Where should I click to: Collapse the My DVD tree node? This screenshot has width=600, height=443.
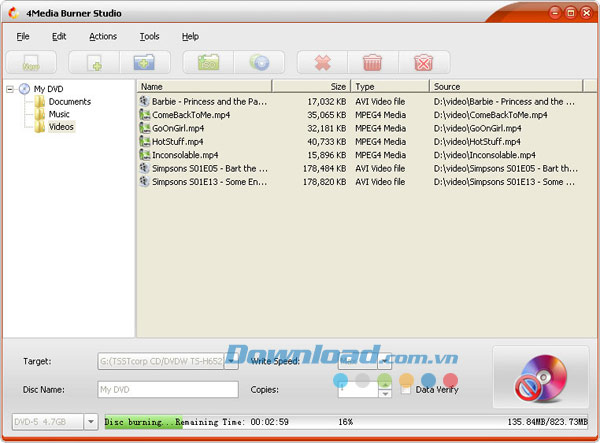[x=10, y=88]
